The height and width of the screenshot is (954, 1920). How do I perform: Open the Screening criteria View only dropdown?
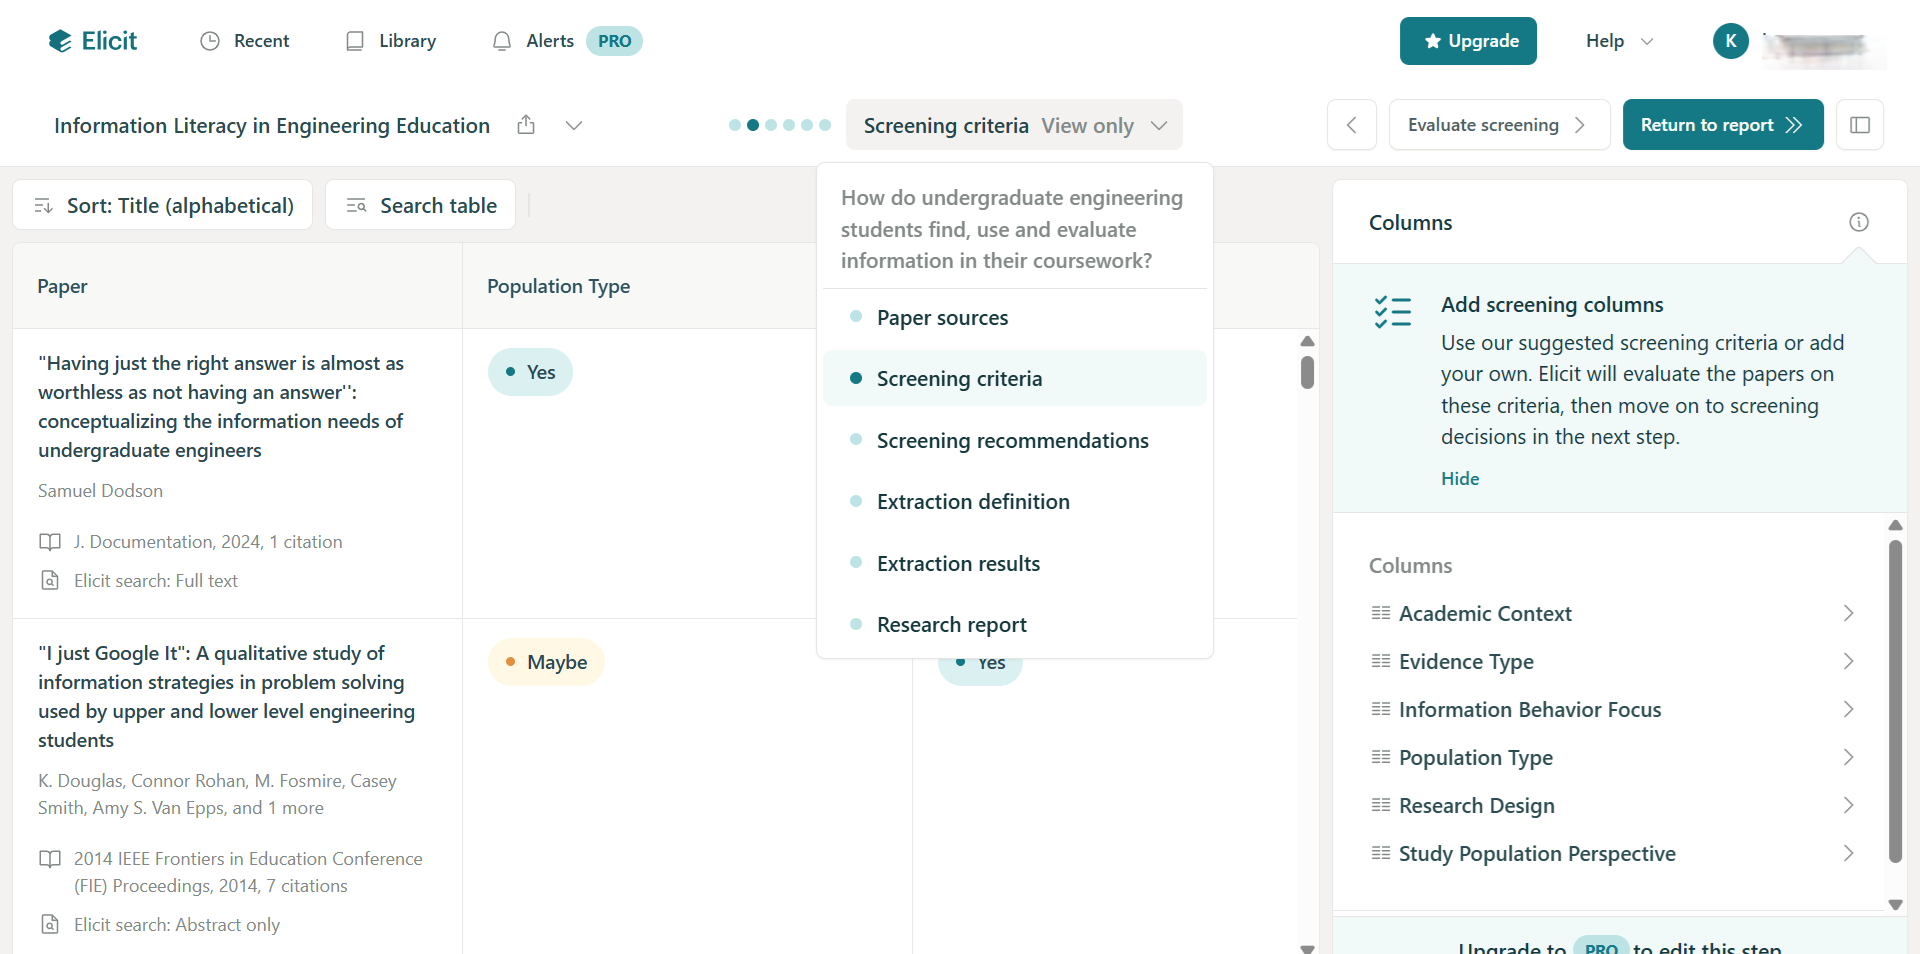(x=1014, y=125)
